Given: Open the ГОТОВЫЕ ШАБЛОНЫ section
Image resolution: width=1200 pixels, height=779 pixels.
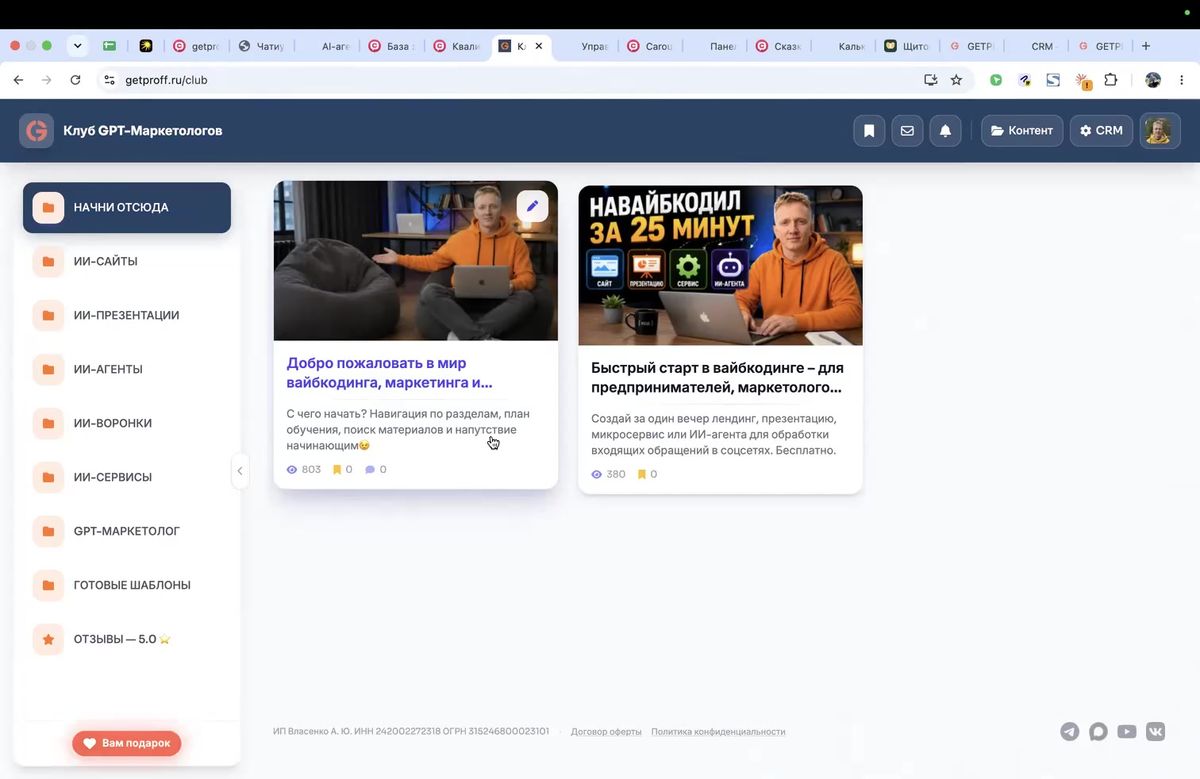Looking at the screenshot, I should pyautogui.click(x=127, y=586).
